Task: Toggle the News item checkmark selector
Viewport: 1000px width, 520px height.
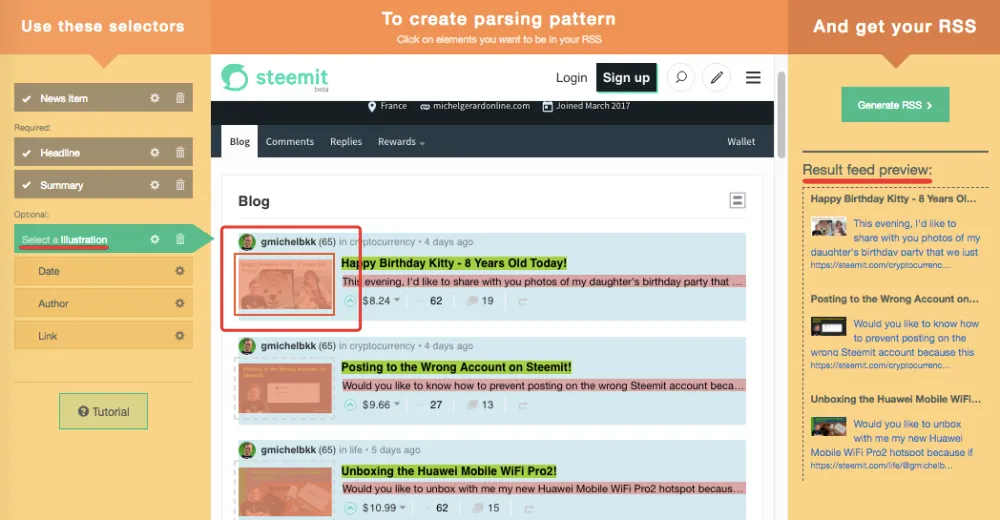Action: point(27,98)
